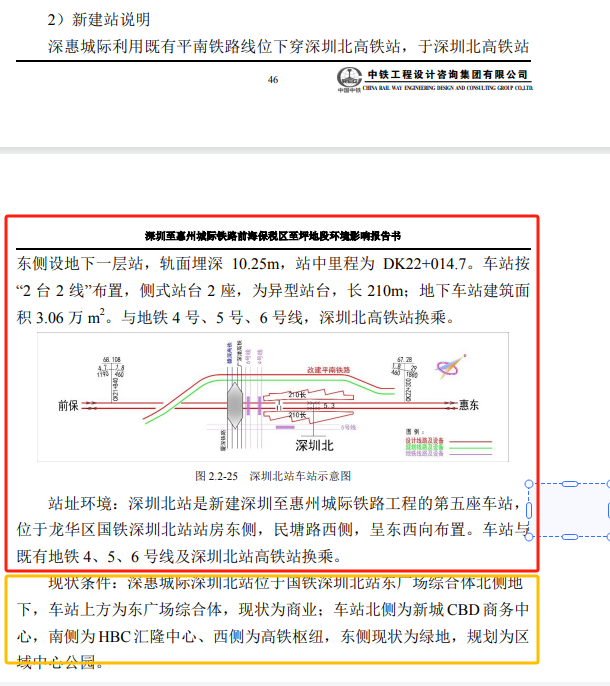Click the China Railway logo in the footer
This screenshot has width=610, height=686.
coord(349,79)
